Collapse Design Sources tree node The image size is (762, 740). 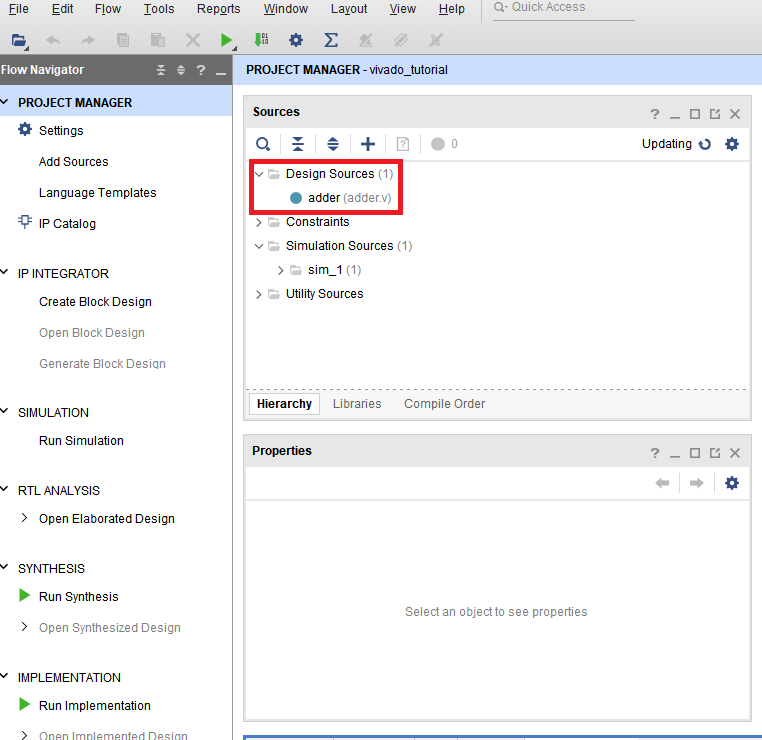tap(259, 174)
